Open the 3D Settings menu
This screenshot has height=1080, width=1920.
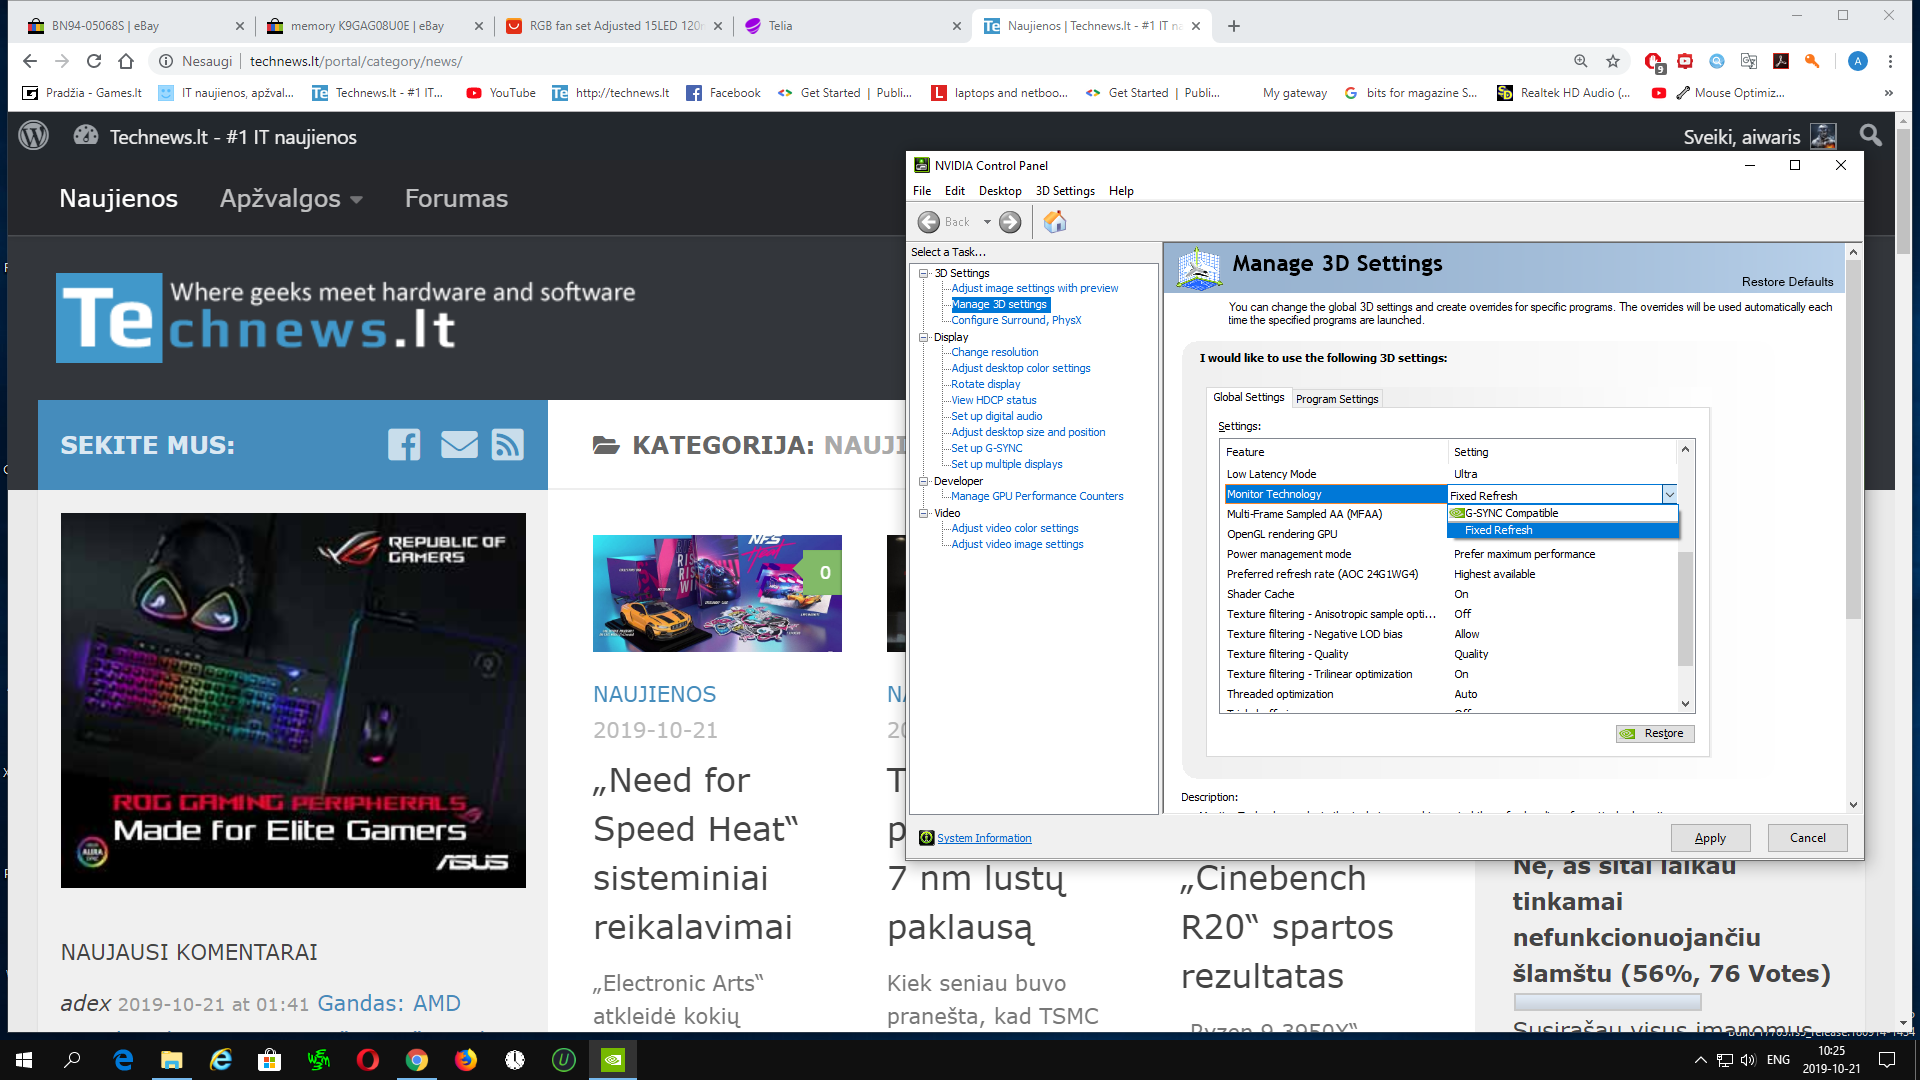tap(1065, 191)
